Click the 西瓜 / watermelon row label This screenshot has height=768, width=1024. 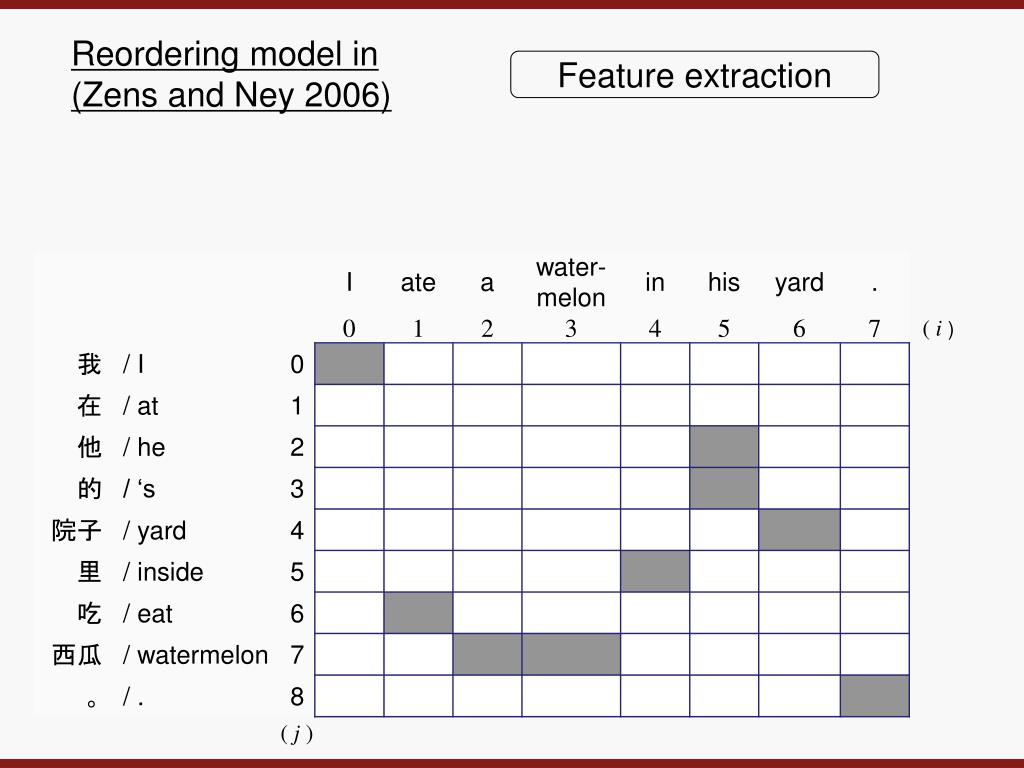160,655
